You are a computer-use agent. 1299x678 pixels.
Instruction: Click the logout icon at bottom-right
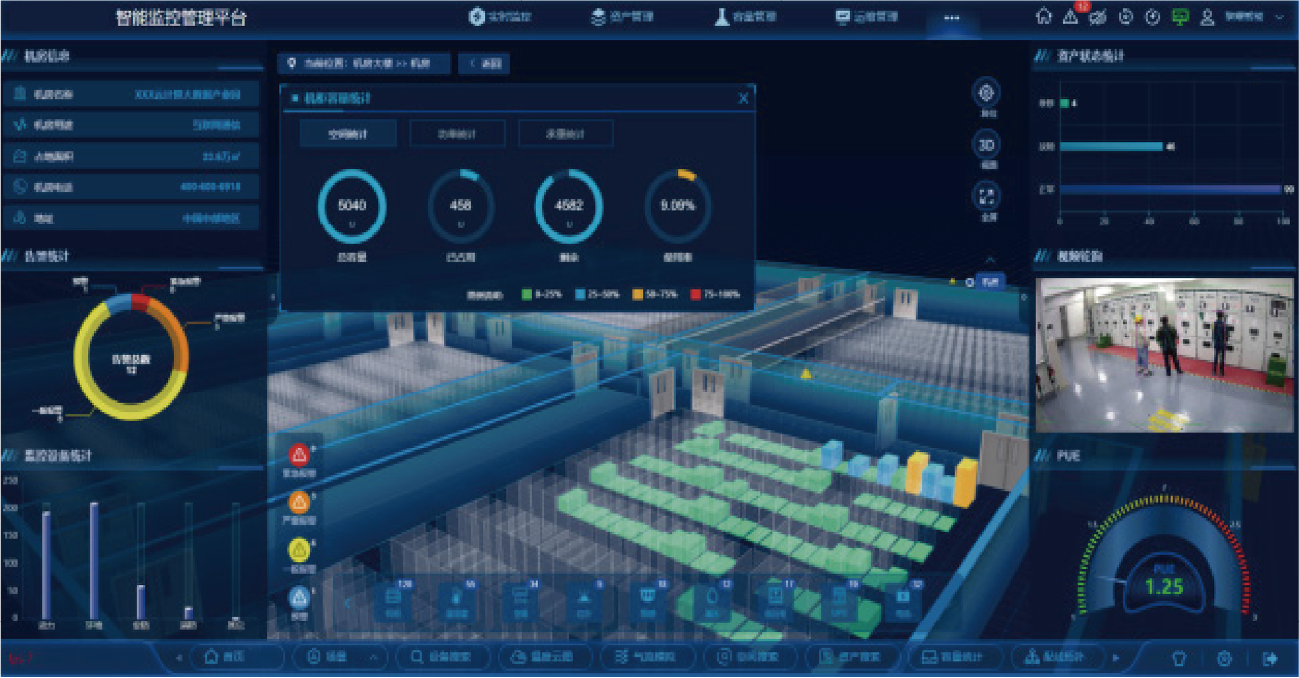1270,658
